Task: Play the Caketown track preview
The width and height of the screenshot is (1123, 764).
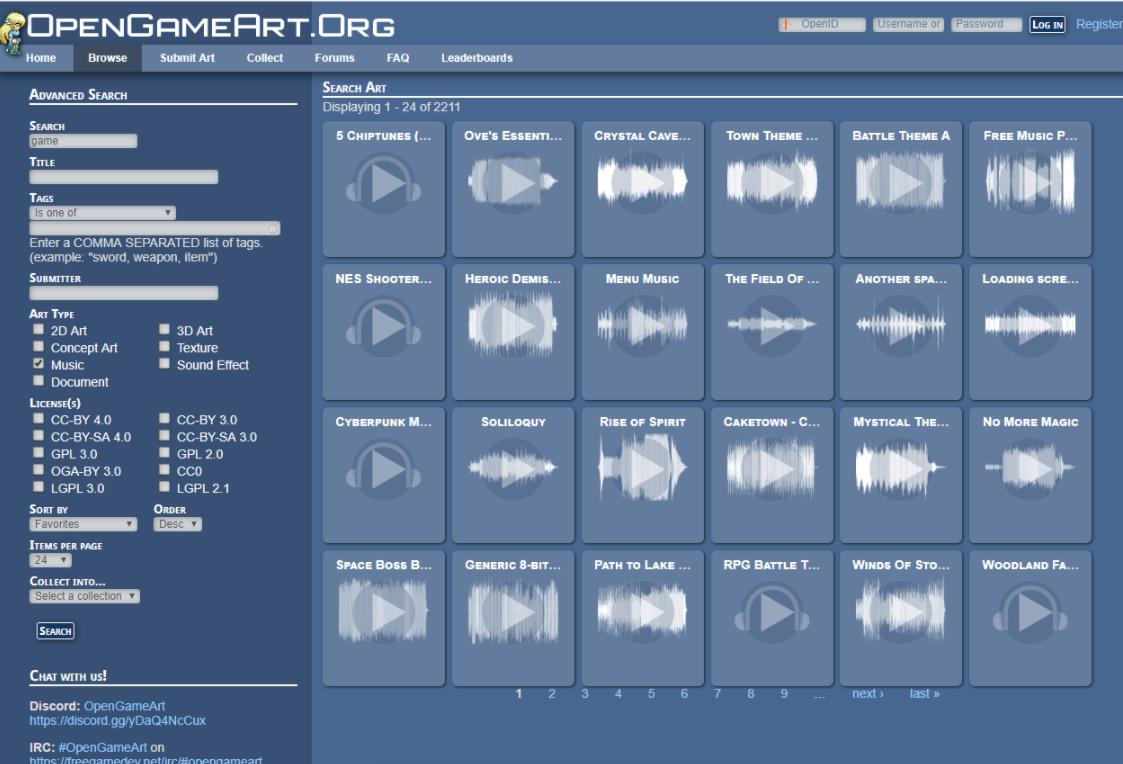Action: [x=772, y=470]
